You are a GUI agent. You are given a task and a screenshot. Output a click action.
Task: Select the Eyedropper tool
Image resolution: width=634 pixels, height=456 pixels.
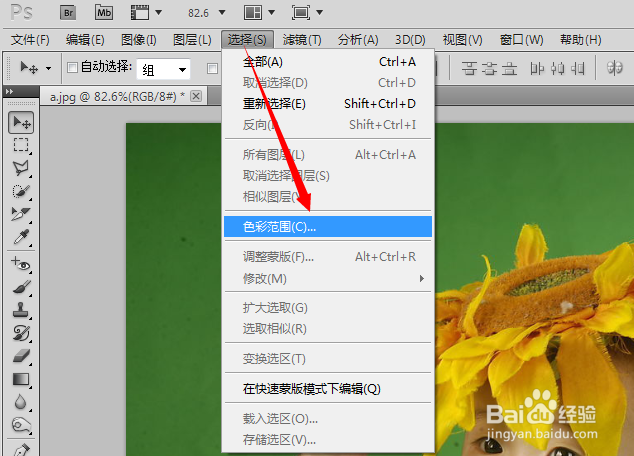click(21, 237)
